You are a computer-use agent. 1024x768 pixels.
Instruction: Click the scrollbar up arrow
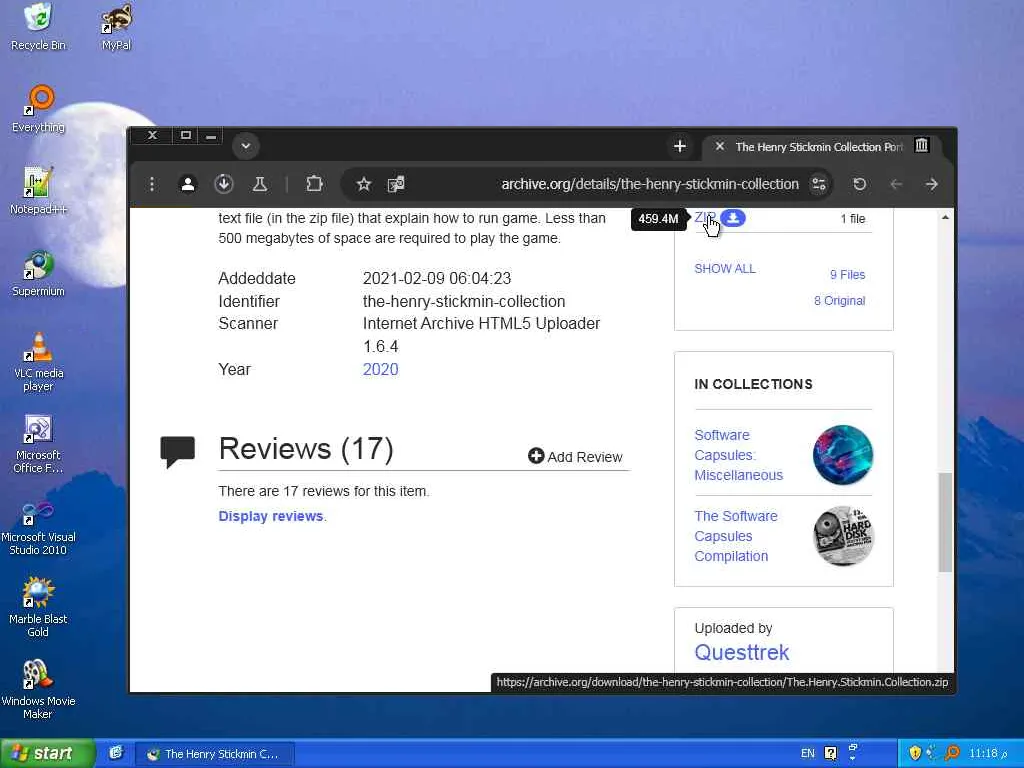pyautogui.click(x=945, y=217)
